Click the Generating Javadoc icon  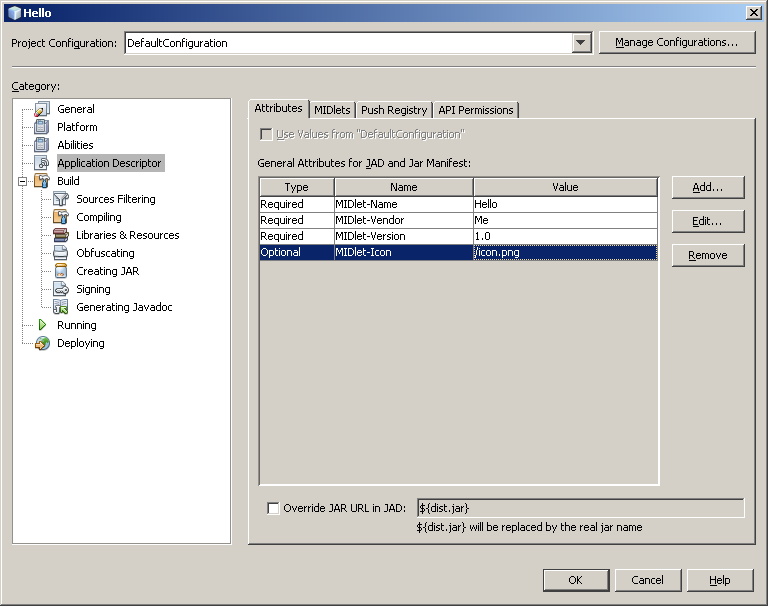[61, 307]
